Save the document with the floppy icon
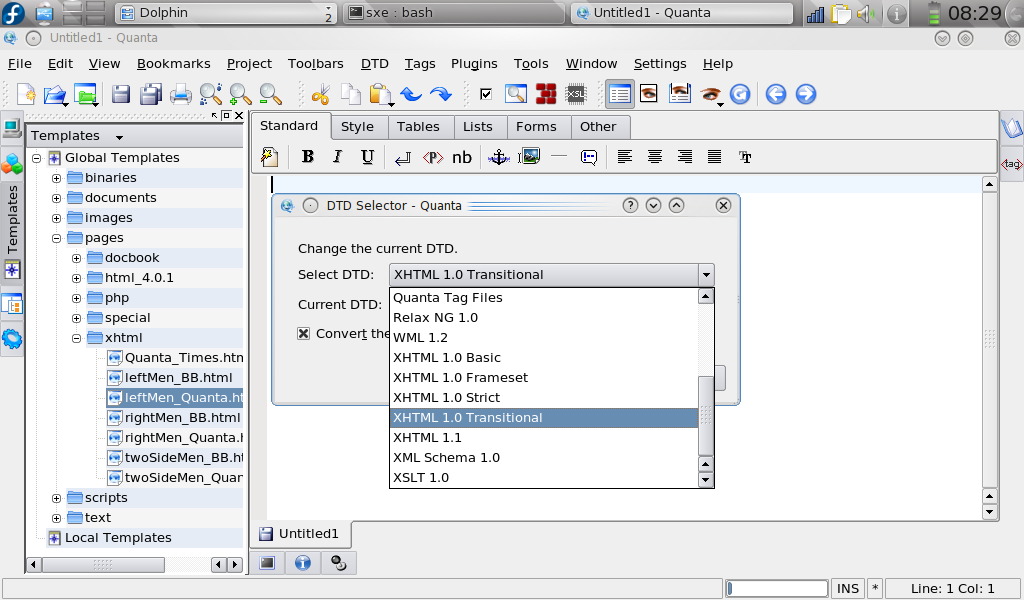 [x=121, y=94]
